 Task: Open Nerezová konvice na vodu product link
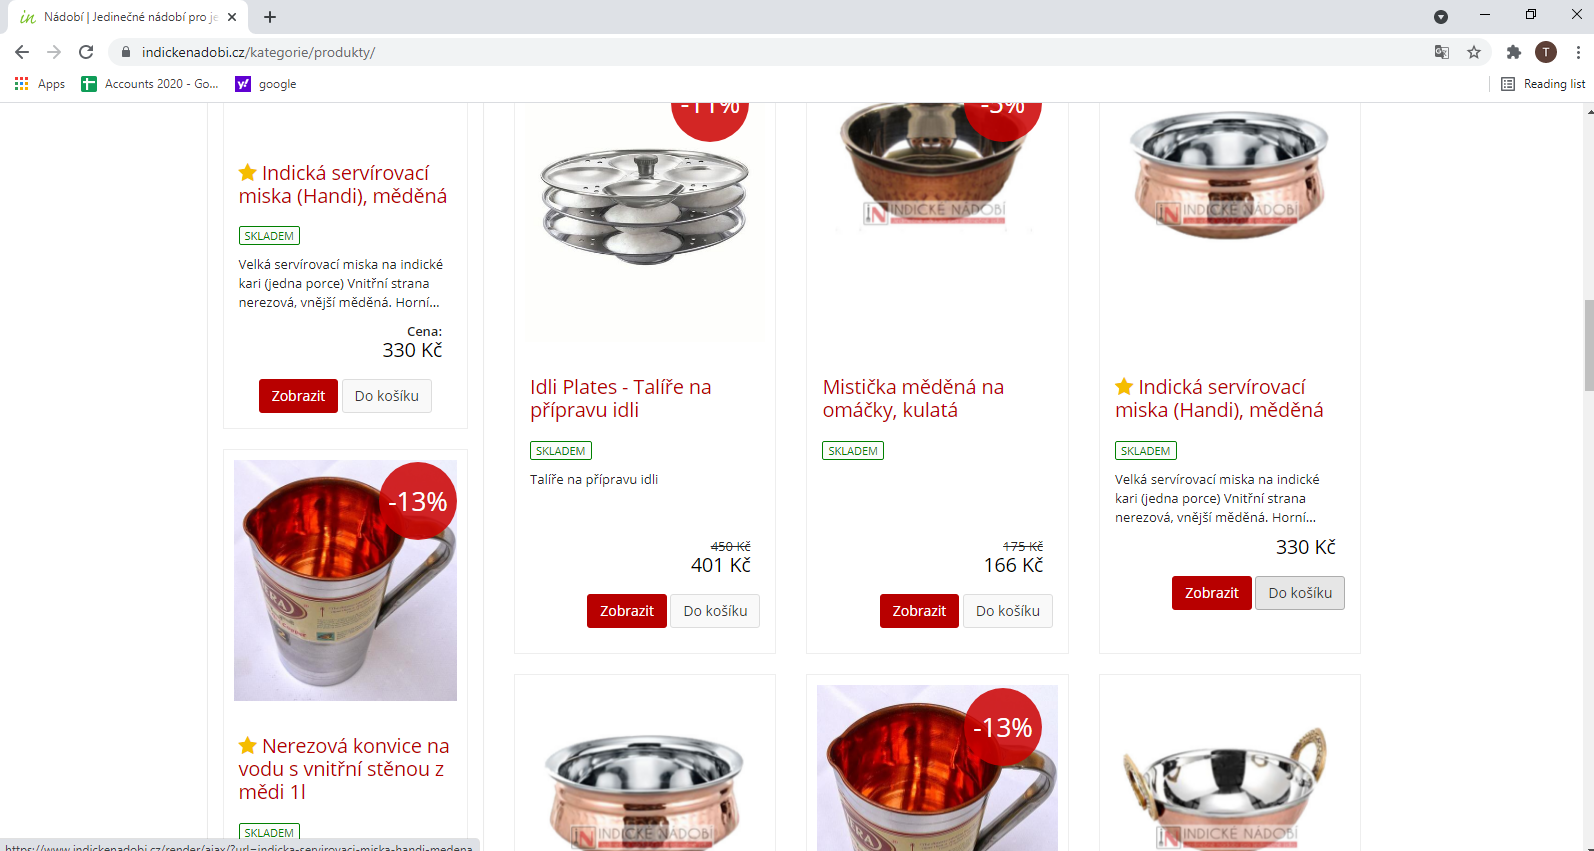344,769
